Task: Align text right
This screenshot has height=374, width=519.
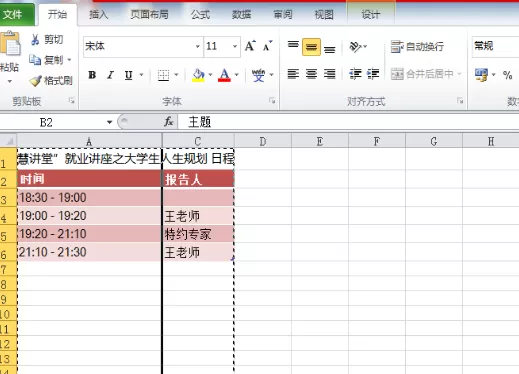Action: pos(330,74)
